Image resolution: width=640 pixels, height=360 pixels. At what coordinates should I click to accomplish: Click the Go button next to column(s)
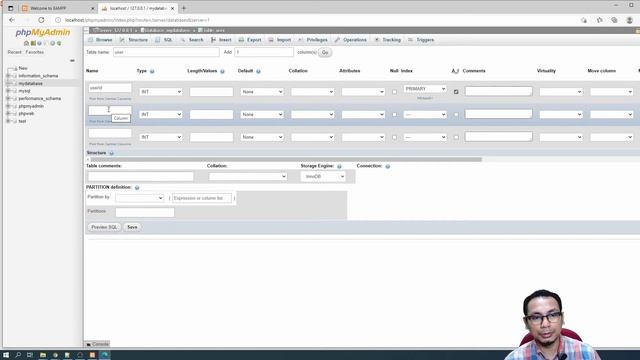click(x=325, y=52)
